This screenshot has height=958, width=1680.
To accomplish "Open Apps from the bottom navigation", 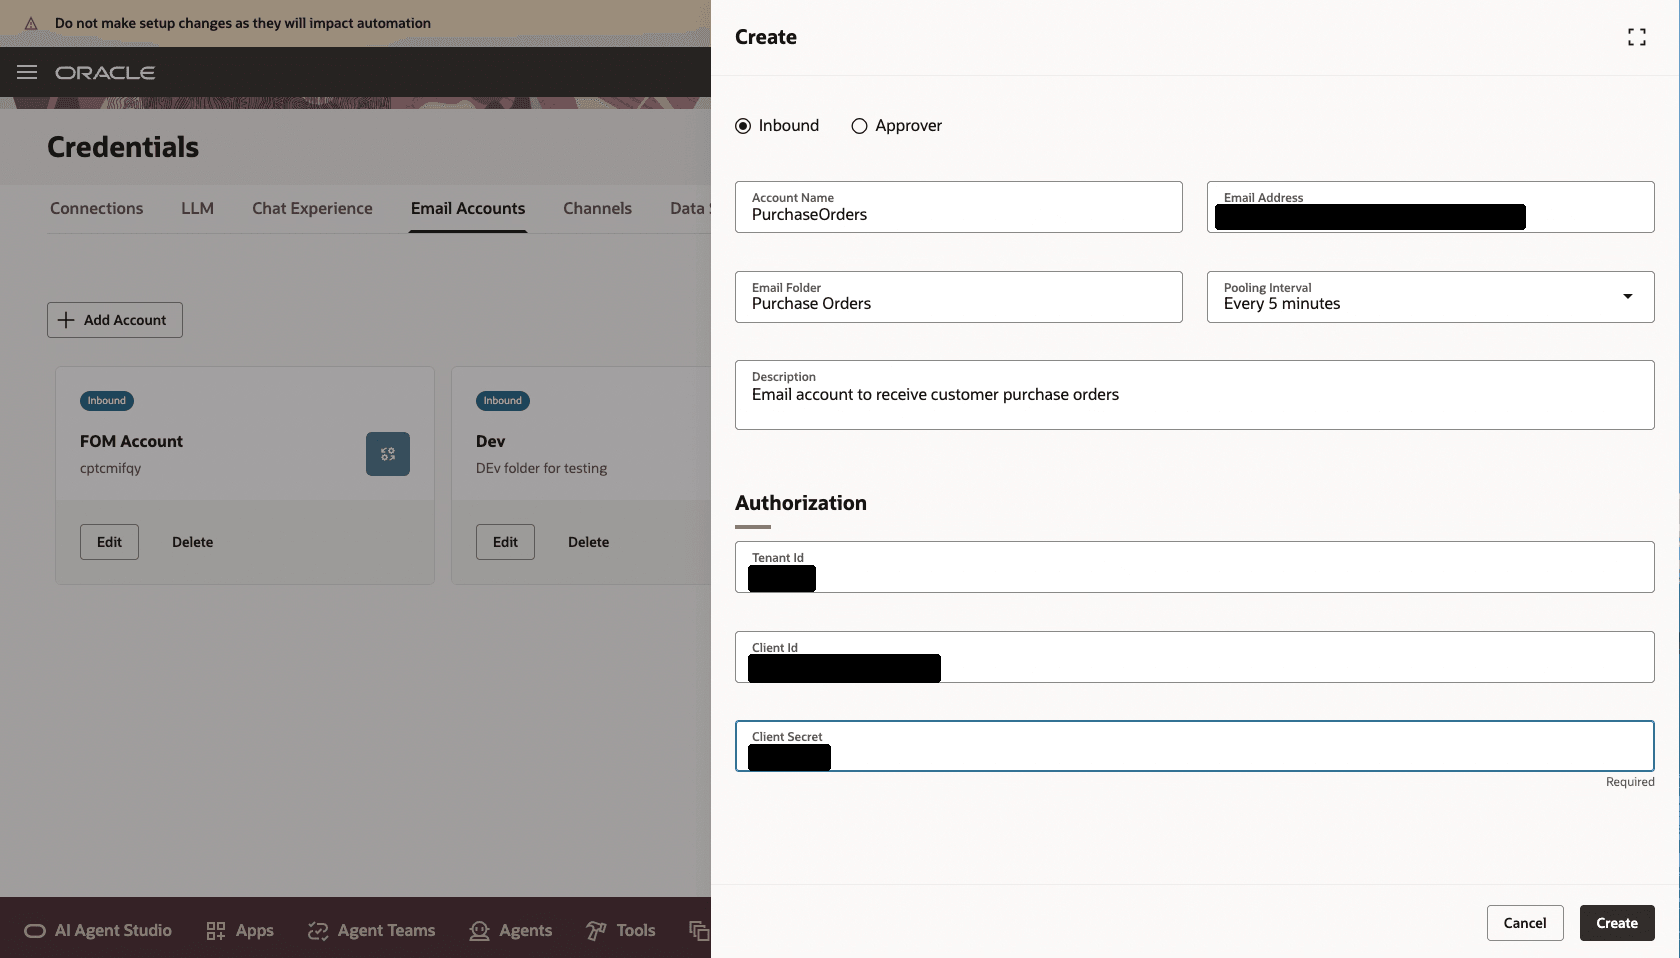I will (240, 930).
